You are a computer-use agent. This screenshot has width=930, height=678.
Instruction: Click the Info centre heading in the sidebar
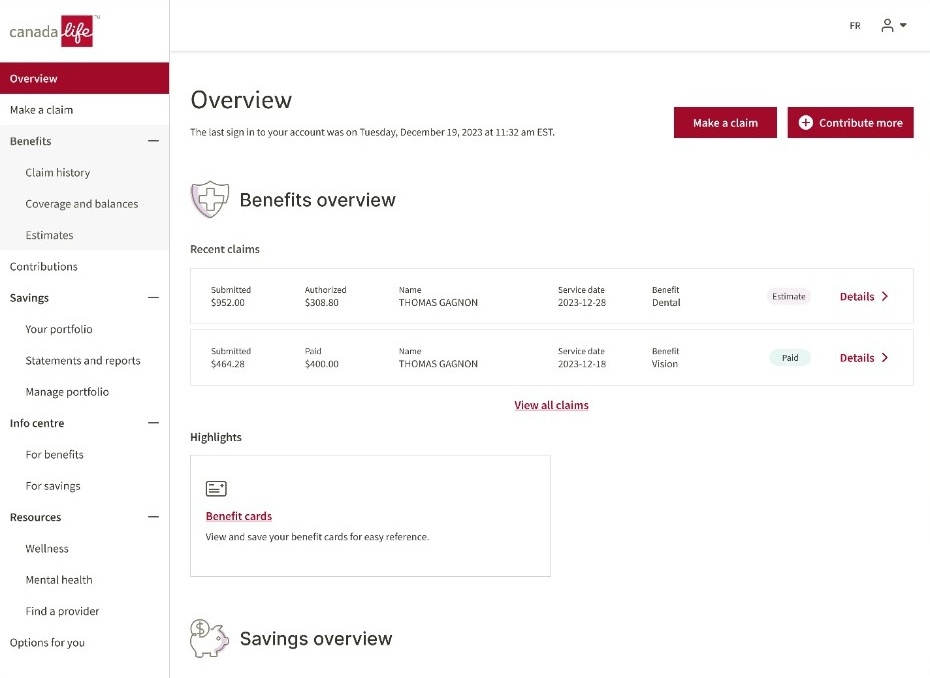coord(37,423)
